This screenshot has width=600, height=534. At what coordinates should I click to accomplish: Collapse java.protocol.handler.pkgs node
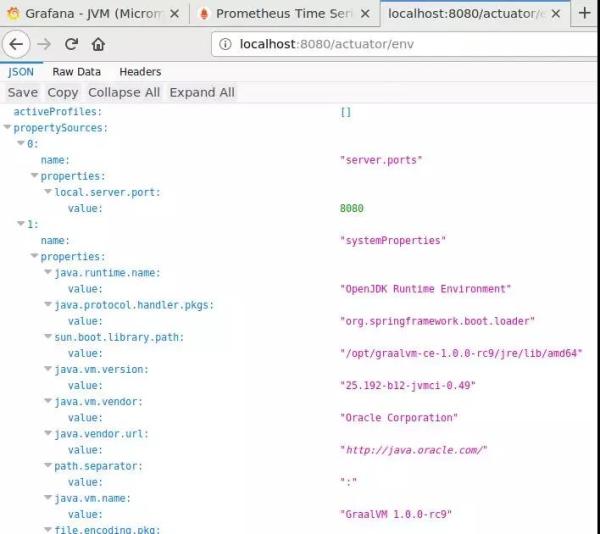coord(48,304)
